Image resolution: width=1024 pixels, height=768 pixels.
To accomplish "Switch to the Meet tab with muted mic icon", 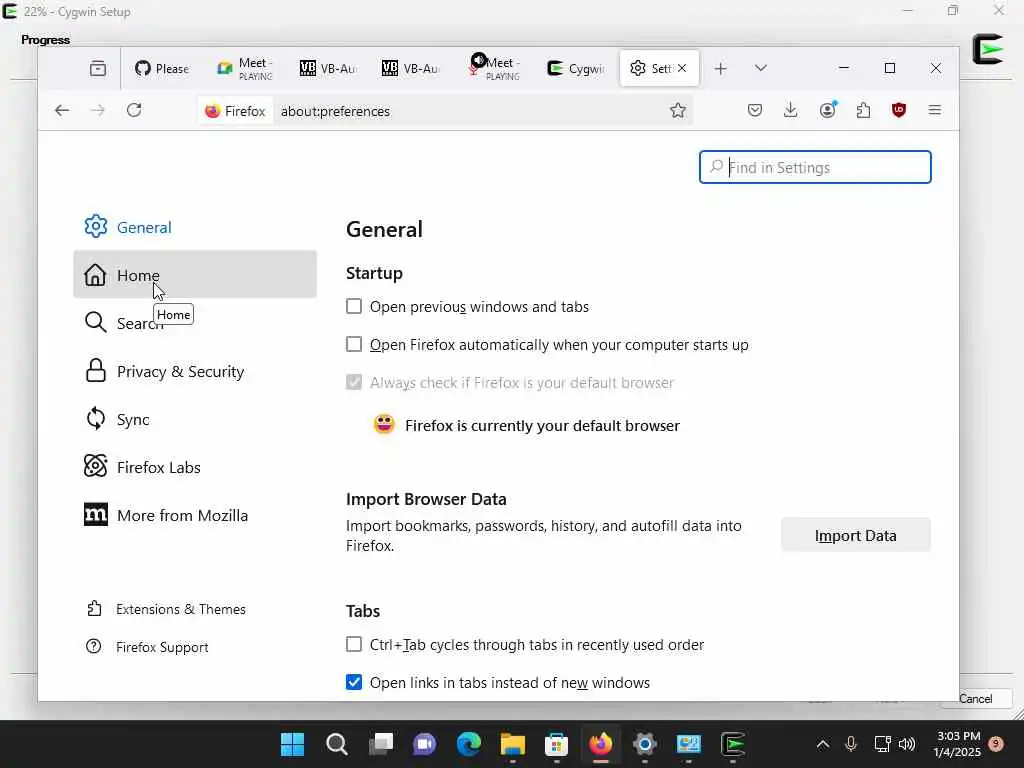I will pyautogui.click(x=493, y=68).
